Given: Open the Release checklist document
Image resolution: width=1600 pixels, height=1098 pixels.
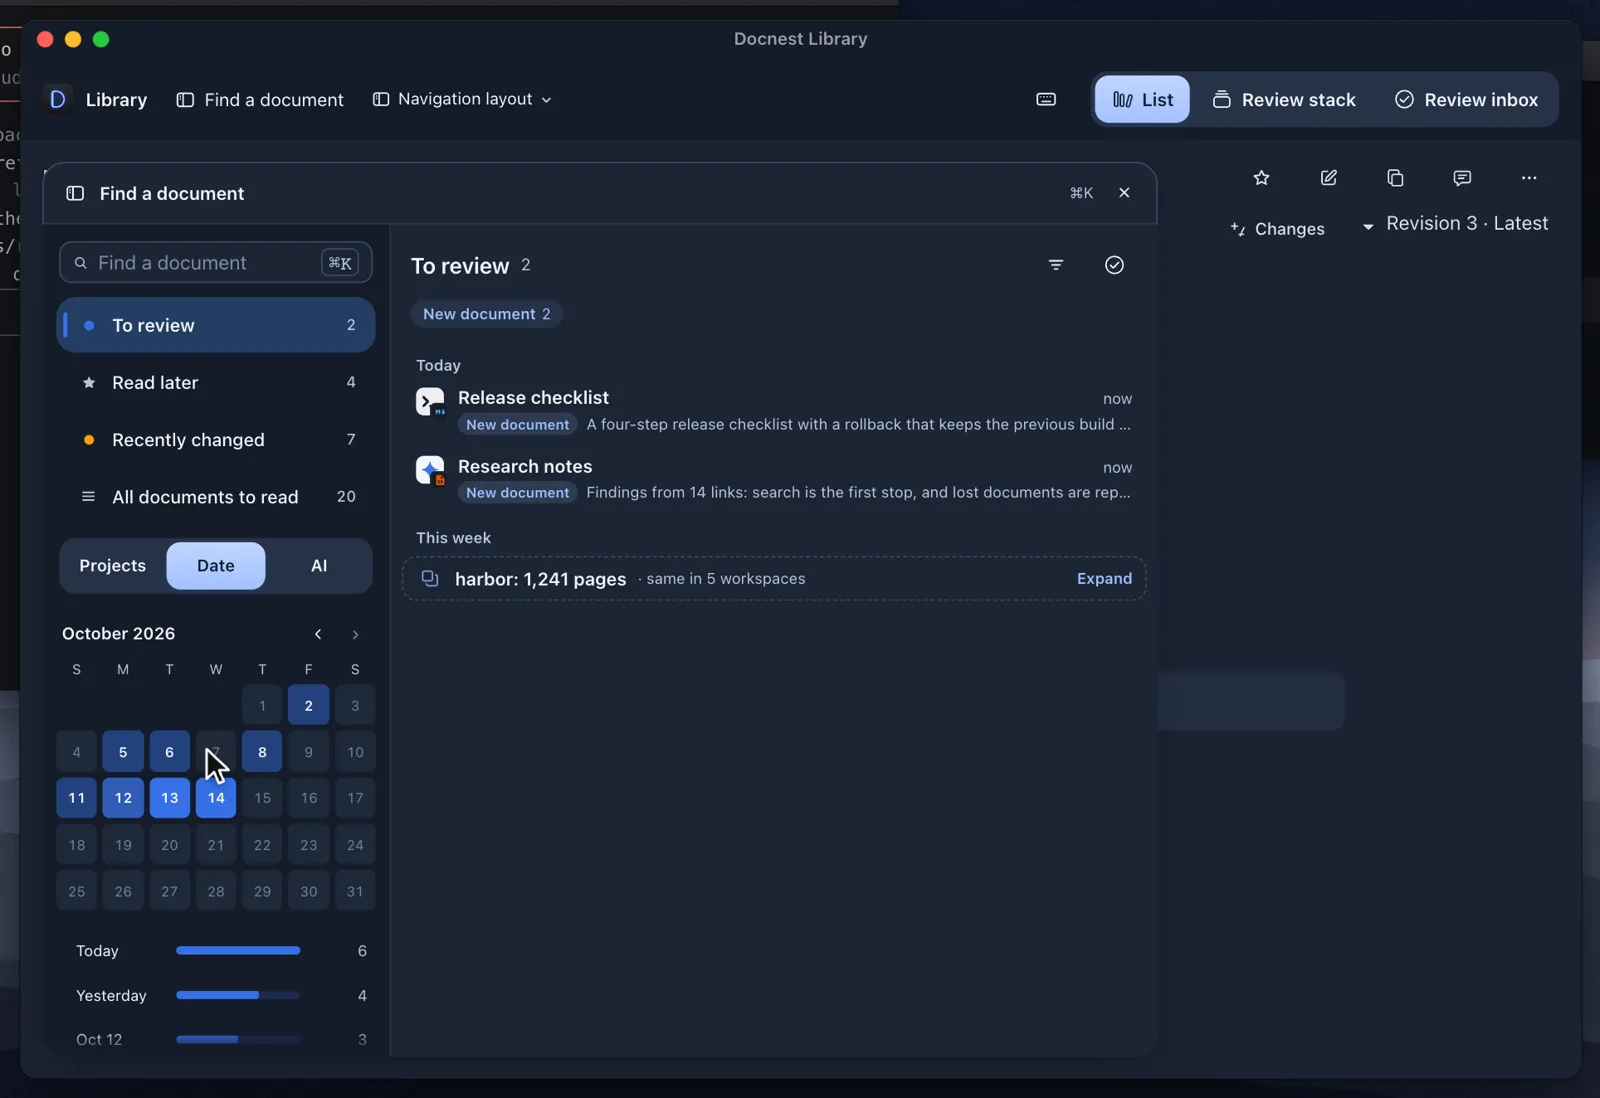Looking at the screenshot, I should [774, 411].
